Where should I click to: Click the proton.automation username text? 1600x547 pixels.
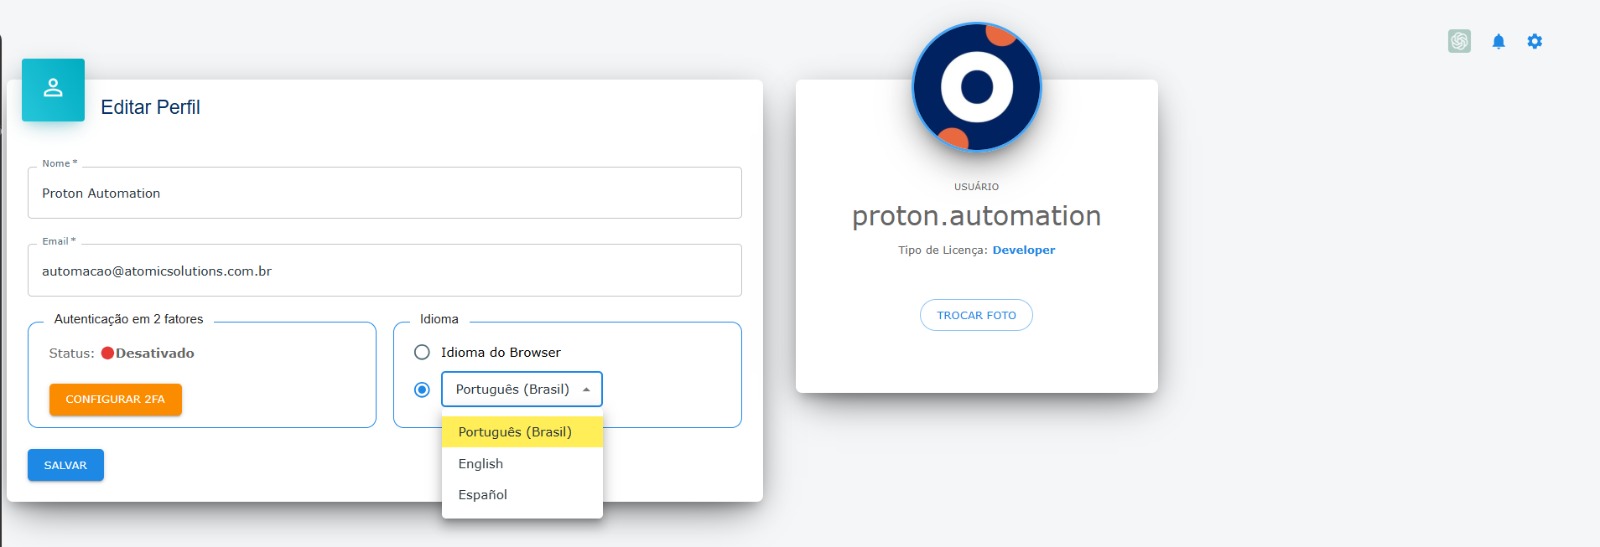(976, 216)
